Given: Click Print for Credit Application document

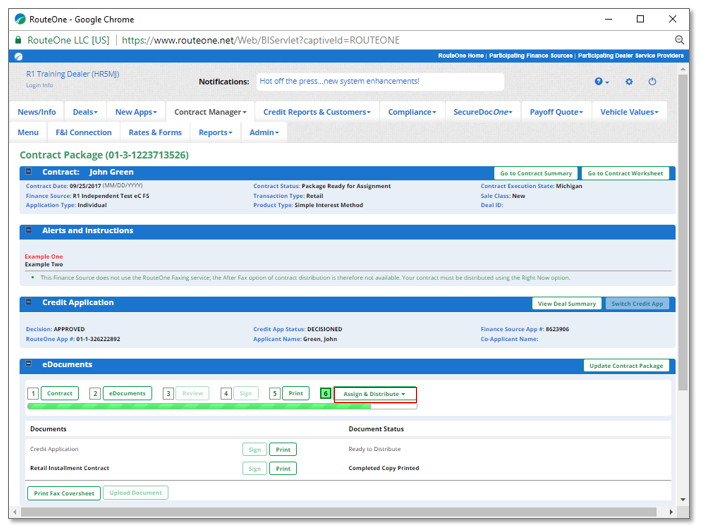Looking at the screenshot, I should pos(283,449).
